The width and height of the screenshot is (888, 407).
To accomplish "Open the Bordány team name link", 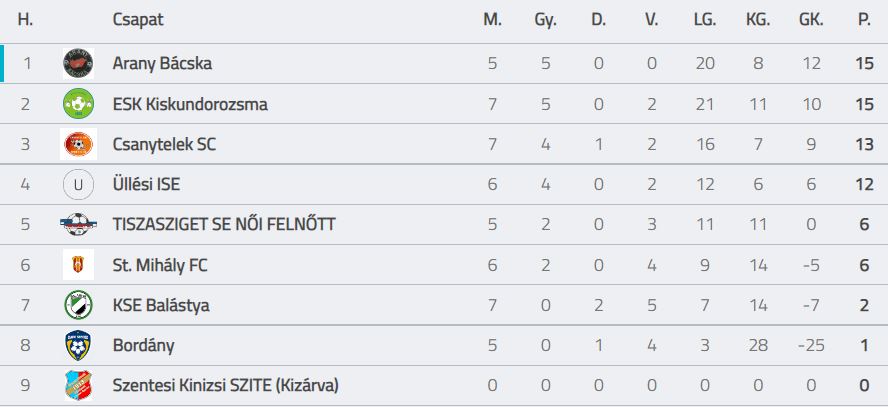I will tap(144, 345).
